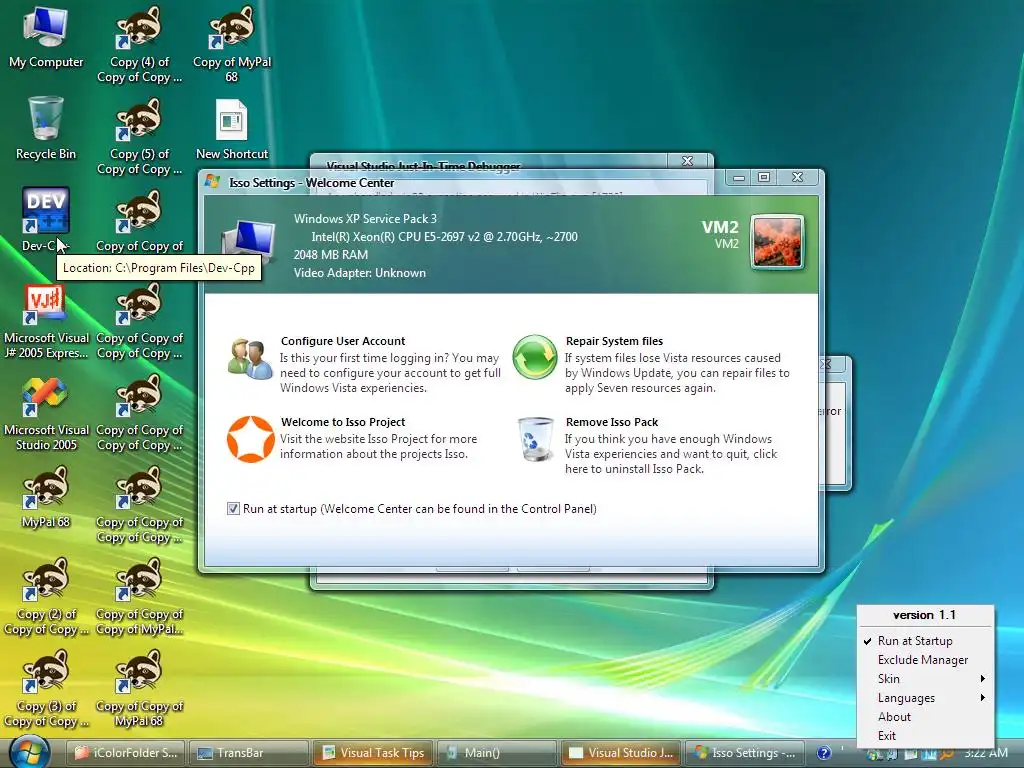The width and height of the screenshot is (1024, 768).
Task: Click the Windows flag tray icon
Action: (x=873, y=754)
